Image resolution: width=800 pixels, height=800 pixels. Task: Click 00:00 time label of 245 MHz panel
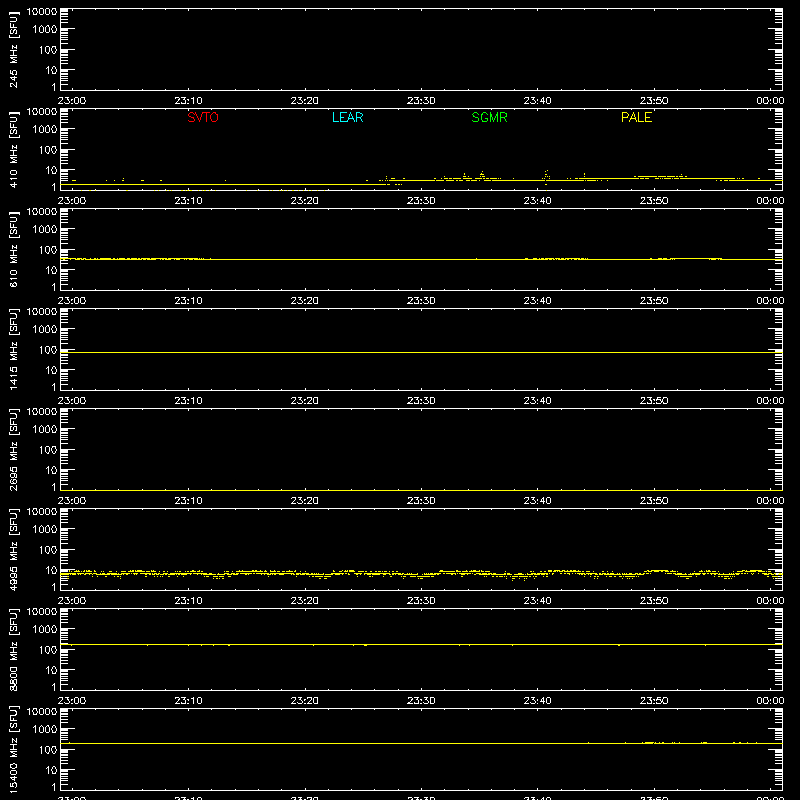point(770,101)
